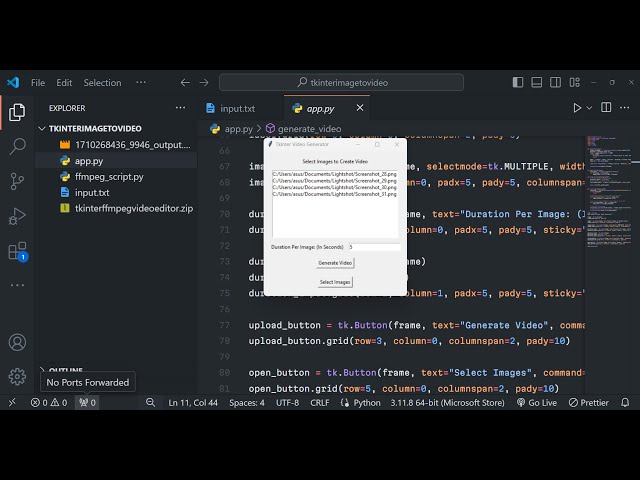The image size is (640, 480).
Task: Open the Source Control view
Action: point(17,181)
